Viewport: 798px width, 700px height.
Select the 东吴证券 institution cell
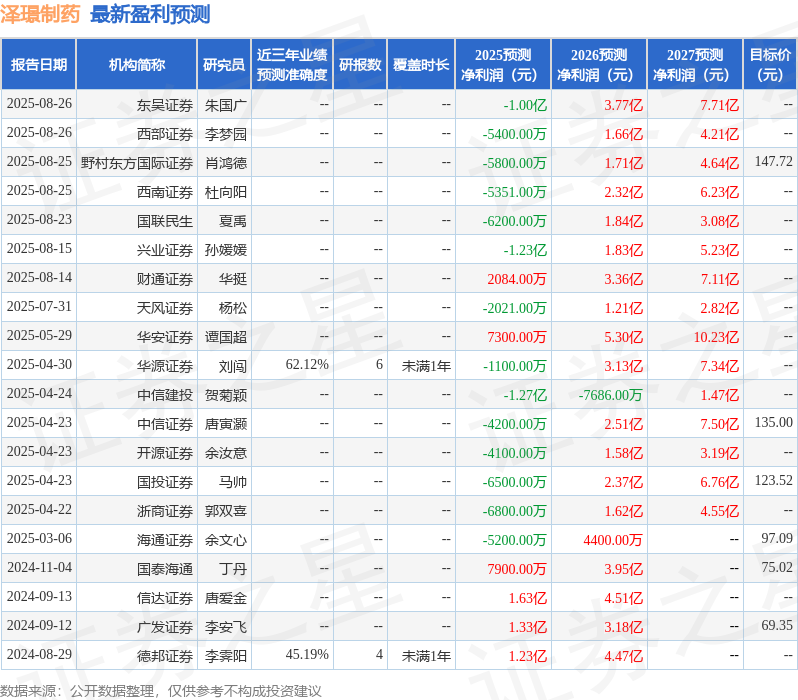click(x=136, y=105)
